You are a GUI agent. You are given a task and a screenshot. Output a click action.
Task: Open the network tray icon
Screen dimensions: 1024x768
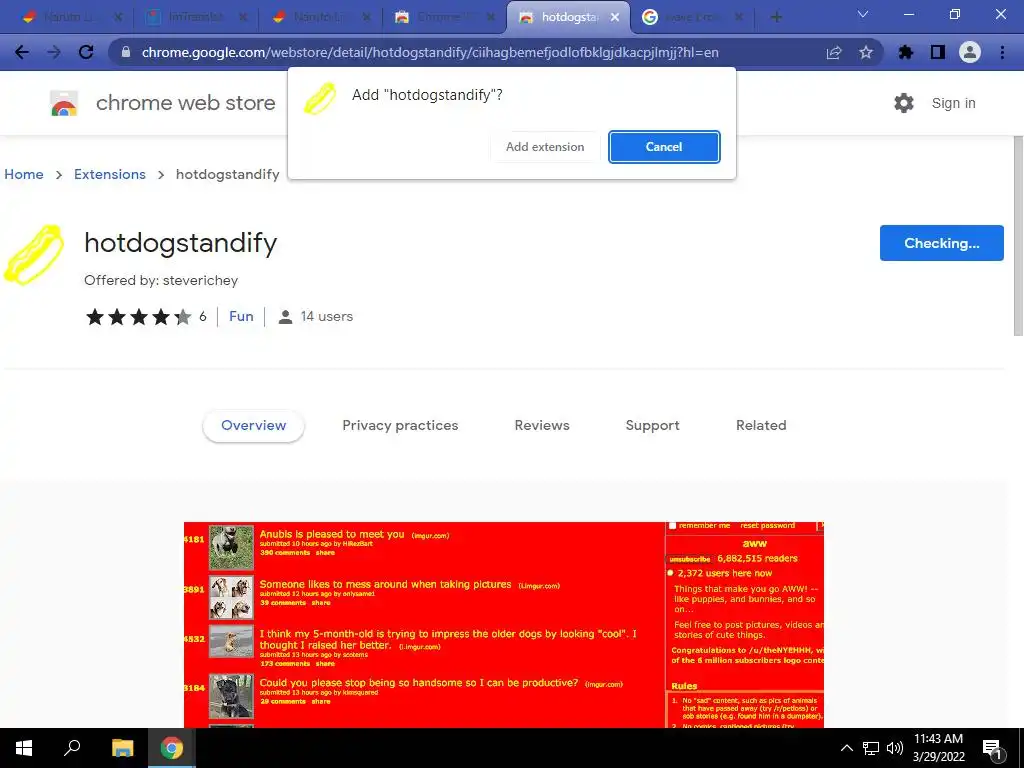(871, 748)
